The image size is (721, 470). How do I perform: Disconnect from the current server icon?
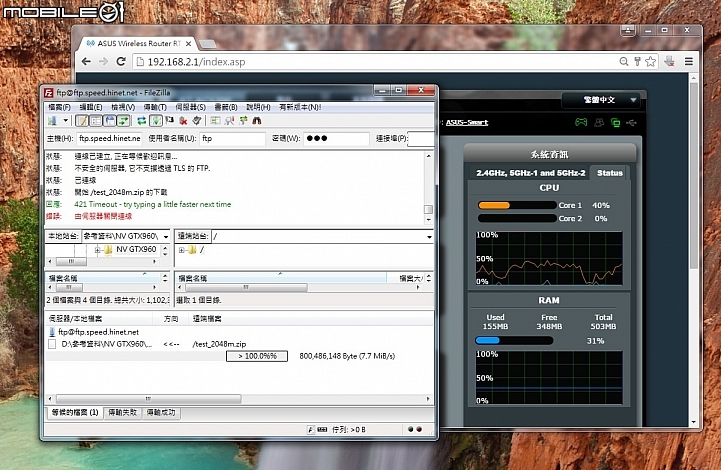[x=183, y=120]
